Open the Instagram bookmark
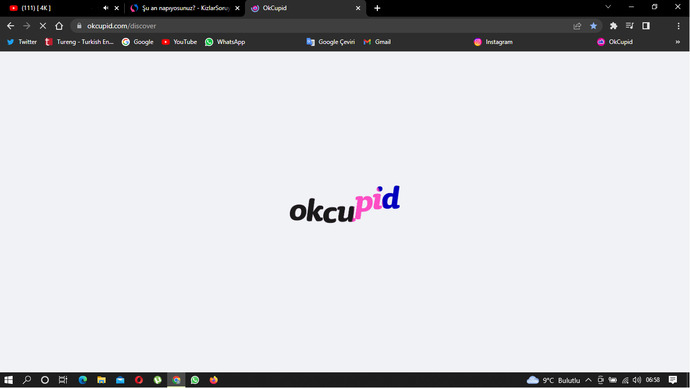This screenshot has height=388, width=690. 493,42
